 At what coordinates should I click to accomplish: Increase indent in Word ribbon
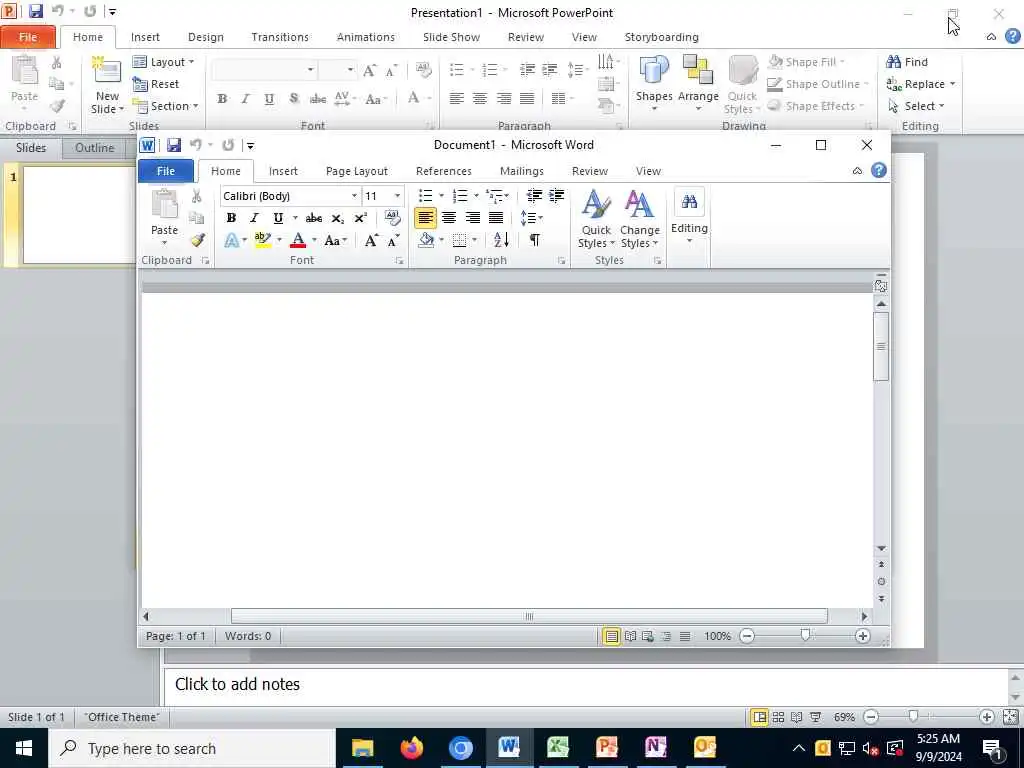(x=556, y=195)
